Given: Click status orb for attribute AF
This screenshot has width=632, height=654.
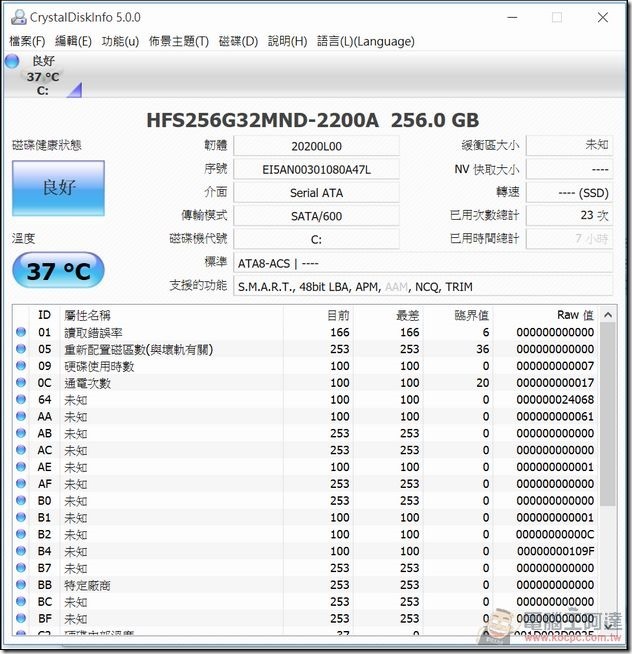Looking at the screenshot, I should pos(21,483).
